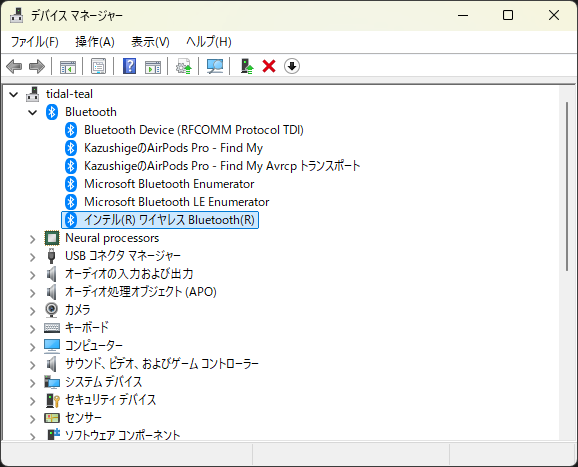
Task: Expand the カメラ category chevron
Action: click(x=33, y=310)
